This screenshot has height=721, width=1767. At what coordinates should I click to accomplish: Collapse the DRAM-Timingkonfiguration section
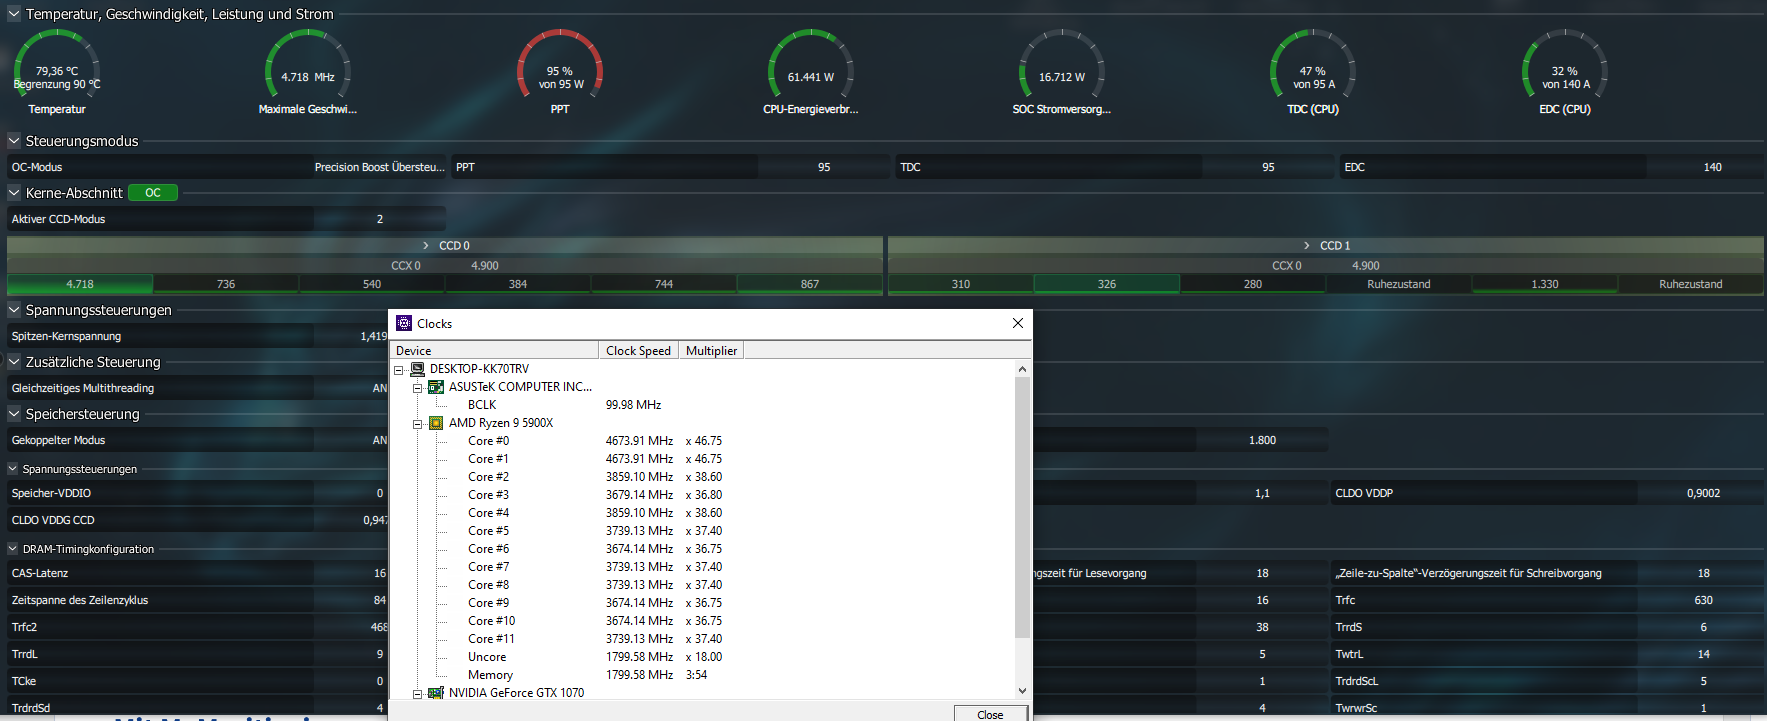13,549
